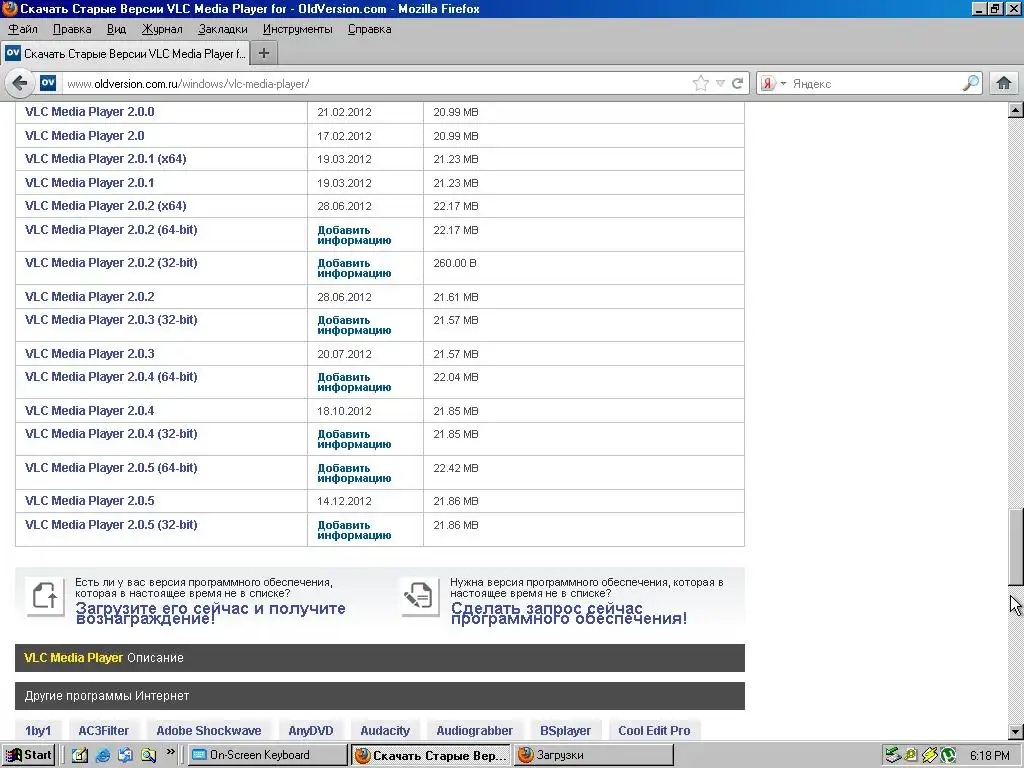Click into the Яндекс search field

click(x=875, y=84)
